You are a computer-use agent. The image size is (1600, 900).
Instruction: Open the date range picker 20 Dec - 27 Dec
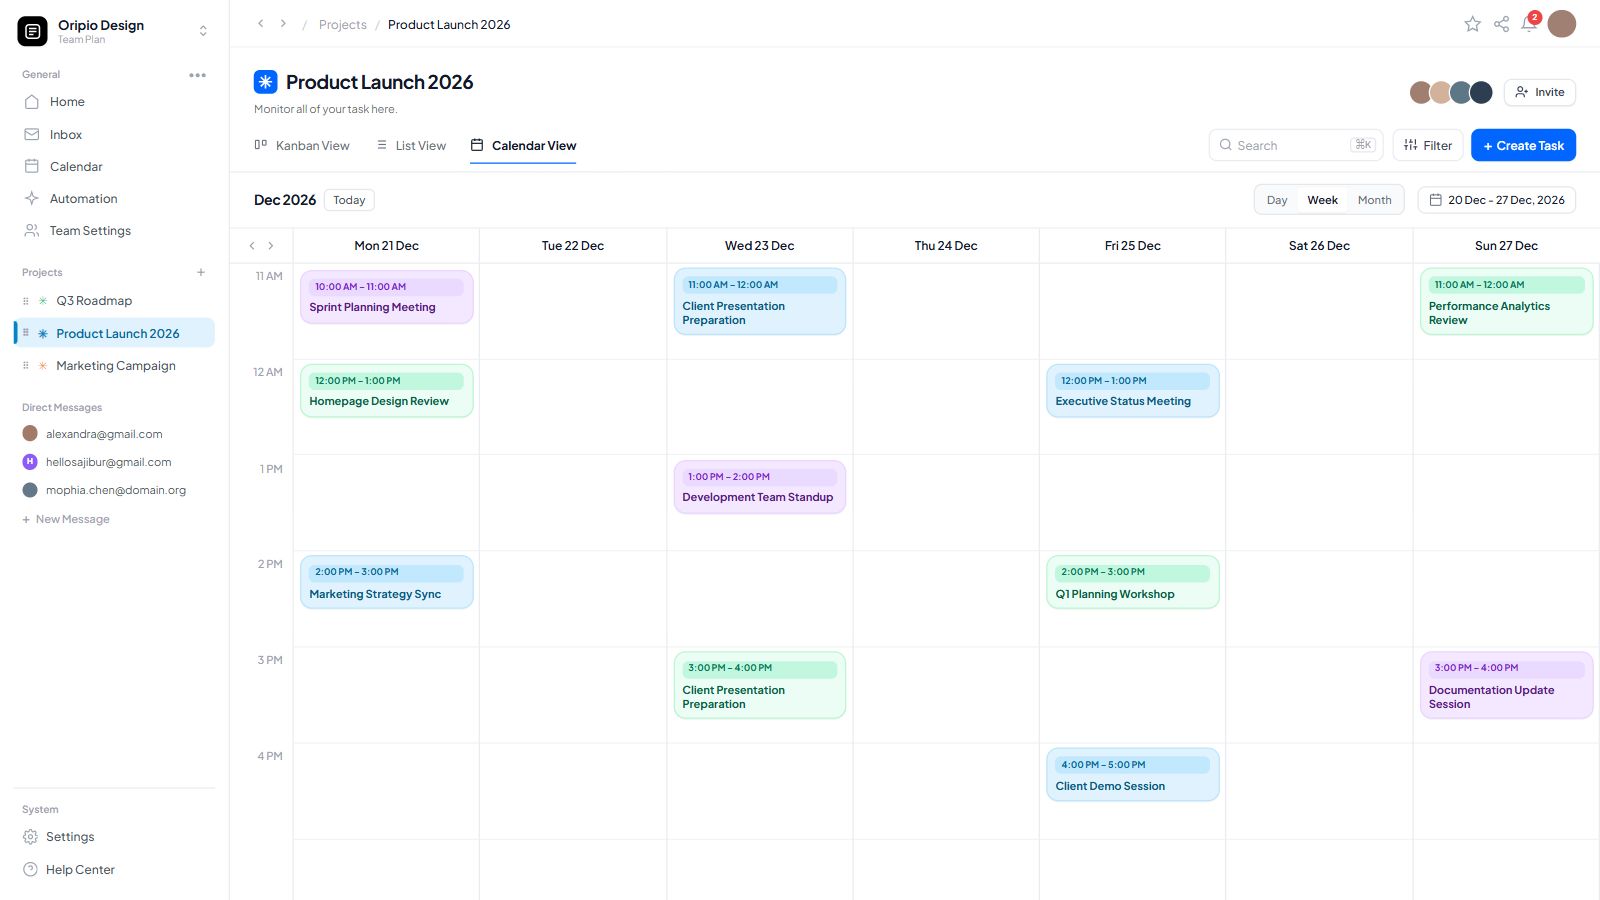1496,200
